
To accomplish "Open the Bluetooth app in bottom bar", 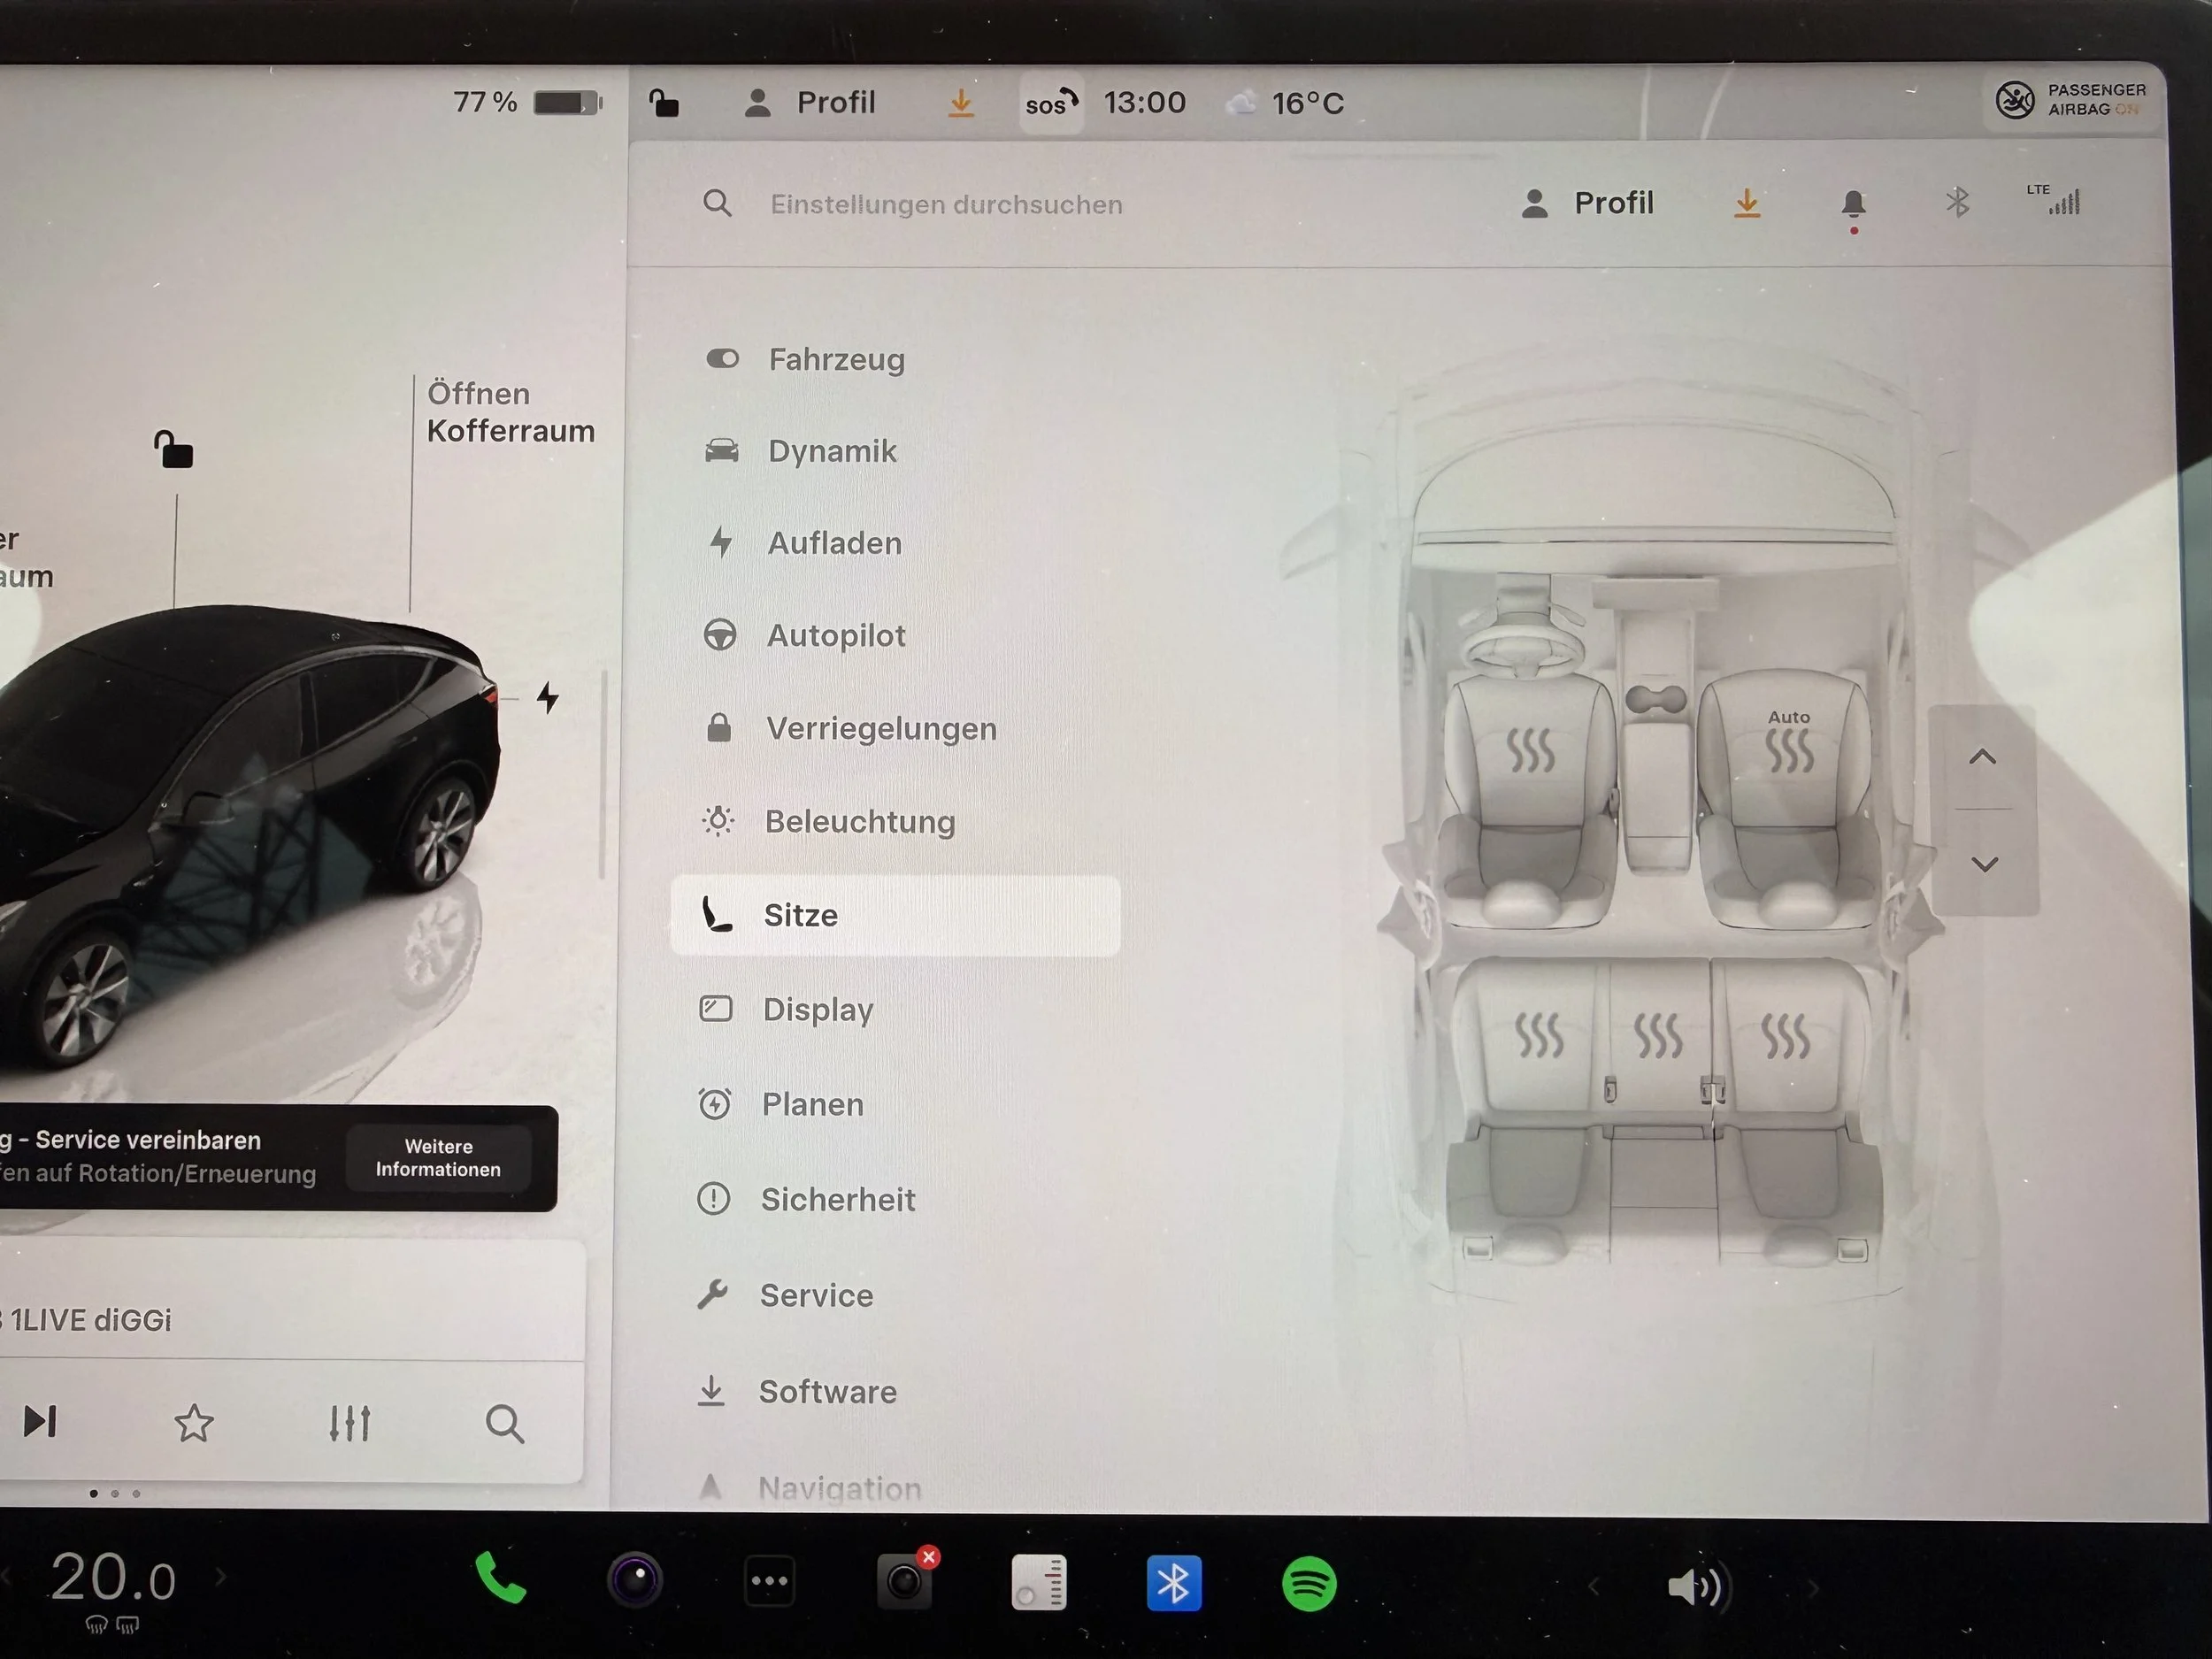I will (x=1174, y=1584).
